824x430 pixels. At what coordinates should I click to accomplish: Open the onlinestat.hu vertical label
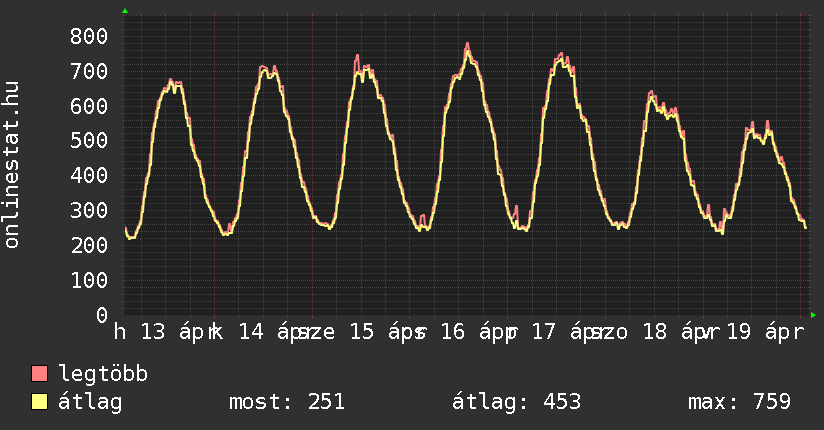13,166
